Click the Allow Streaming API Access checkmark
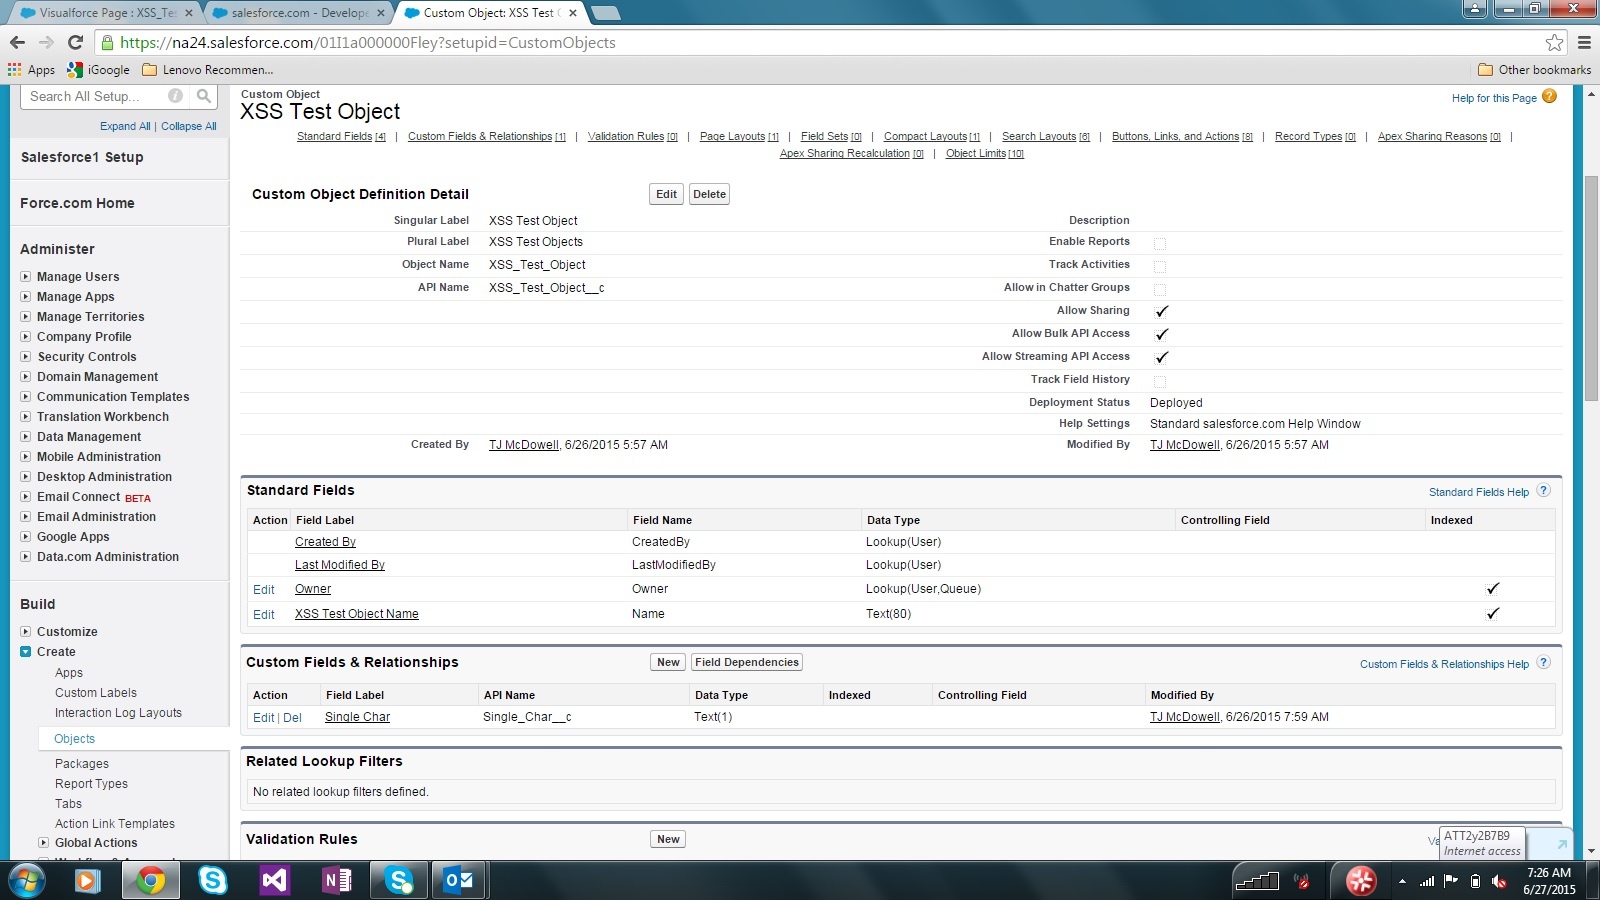The width and height of the screenshot is (1600, 900). click(1161, 357)
